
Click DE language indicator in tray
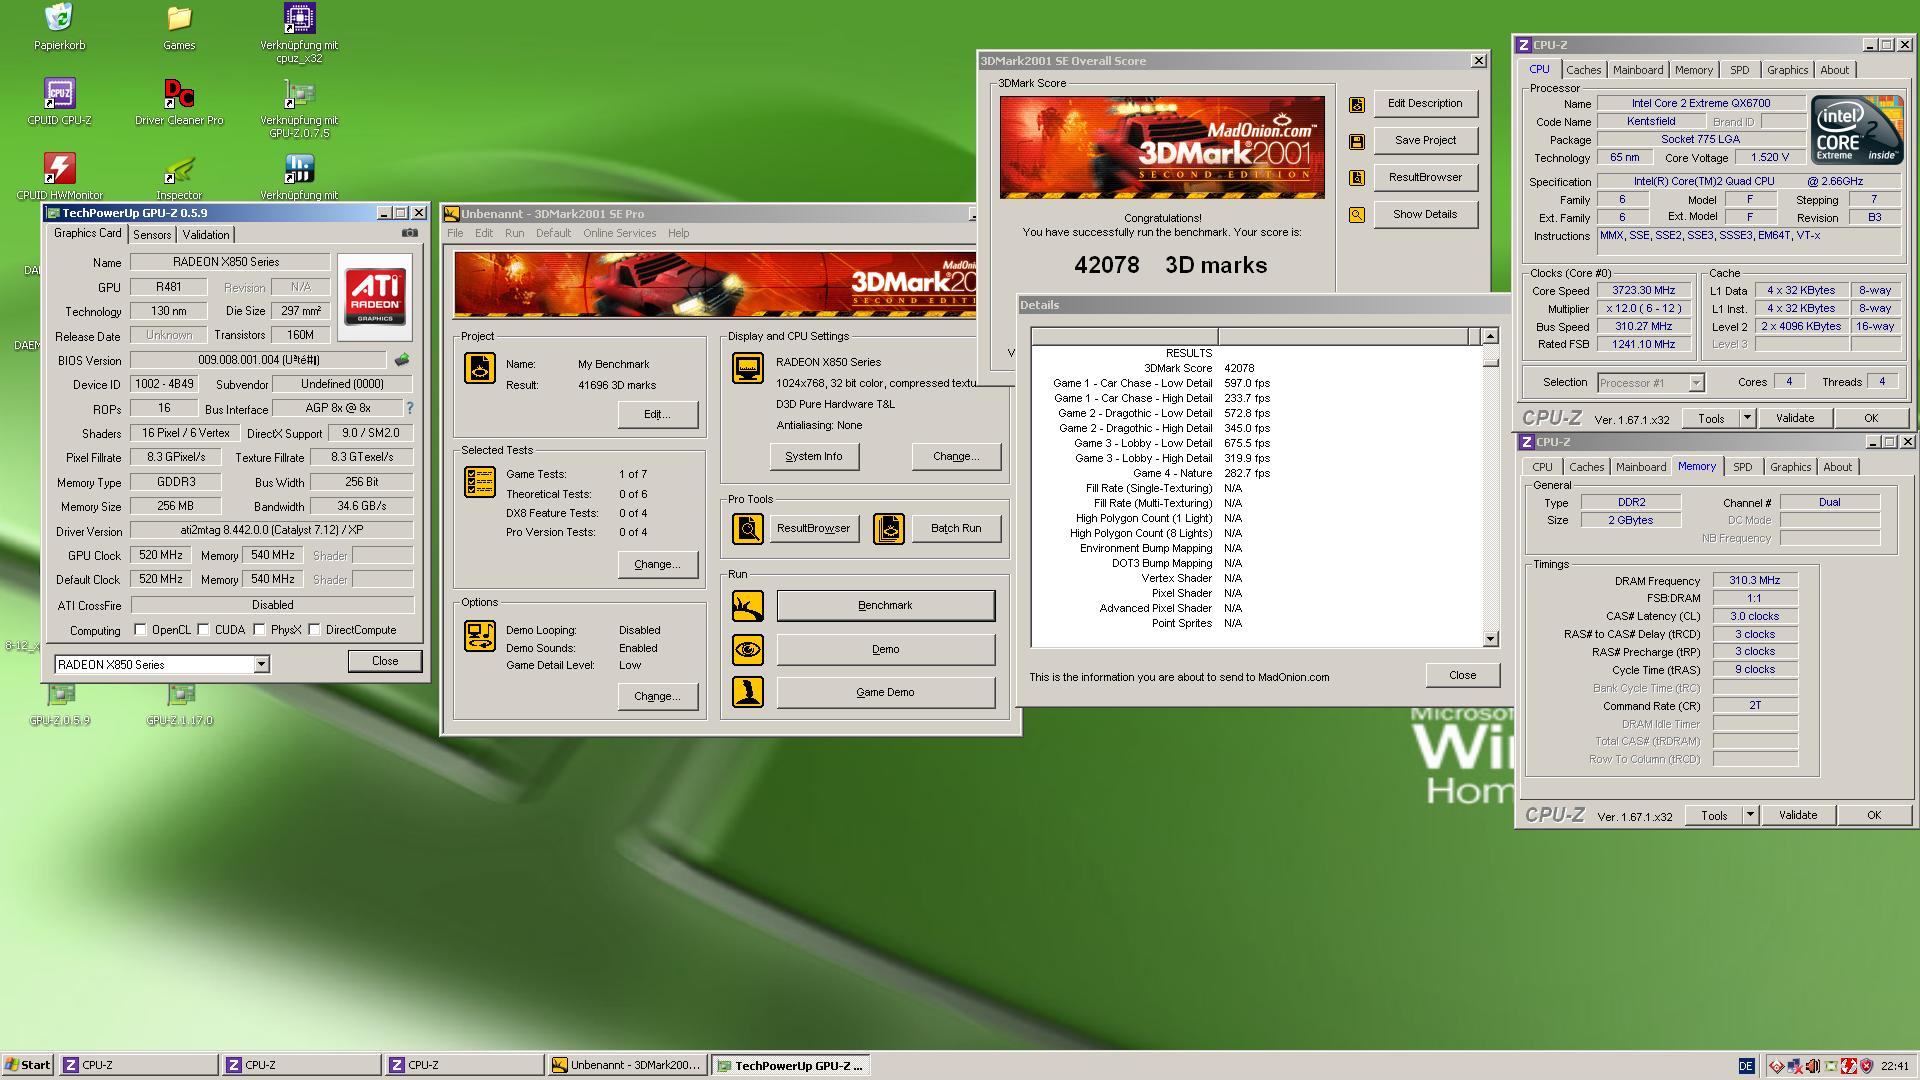pos(1746,1066)
